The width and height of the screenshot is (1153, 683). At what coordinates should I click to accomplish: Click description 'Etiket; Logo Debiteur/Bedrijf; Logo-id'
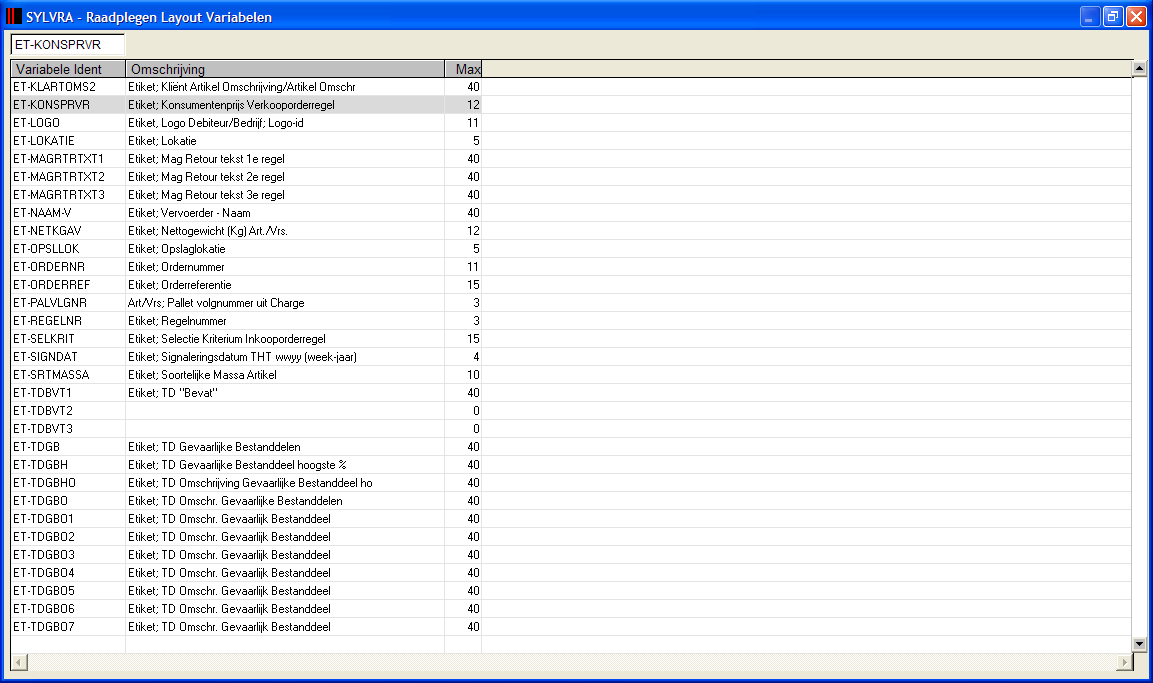point(215,123)
